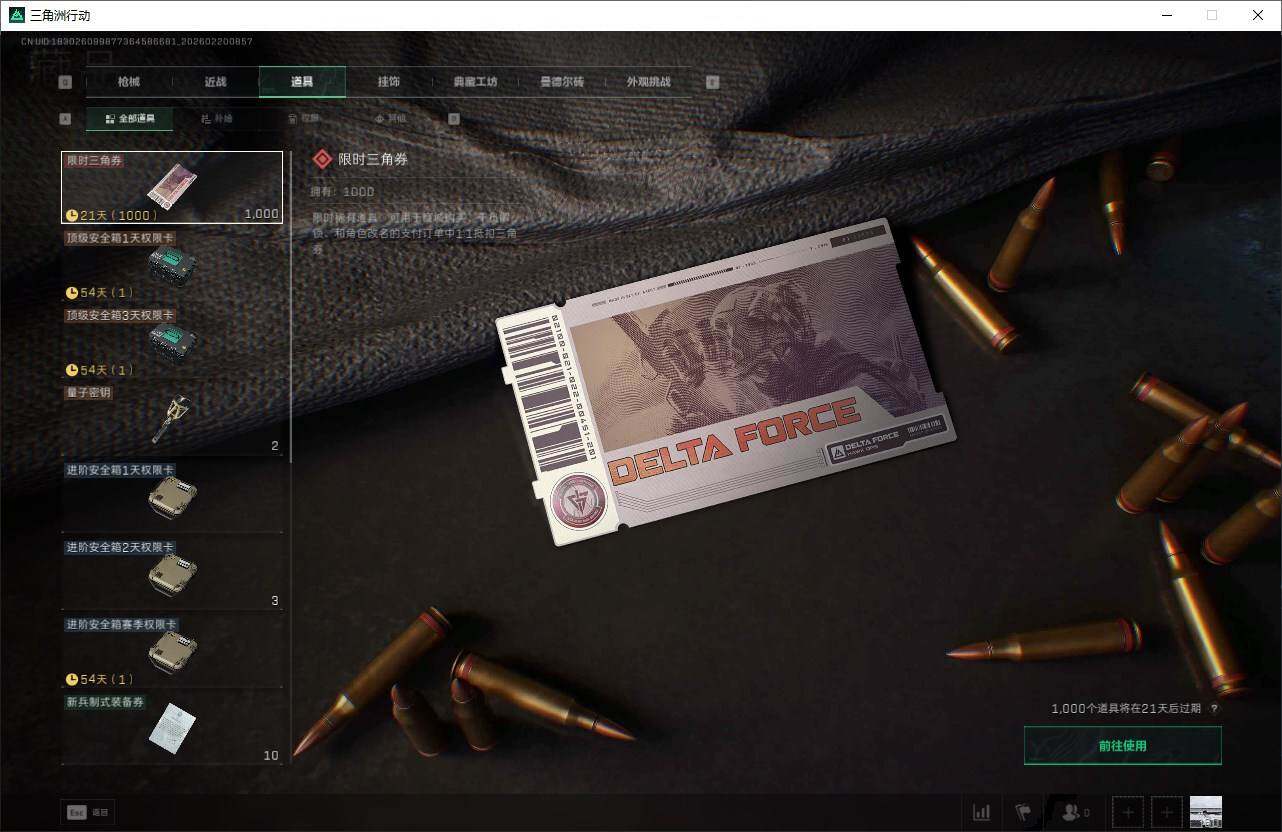Open the player avatar thumbnail
The image size is (1282, 832).
click(1205, 812)
